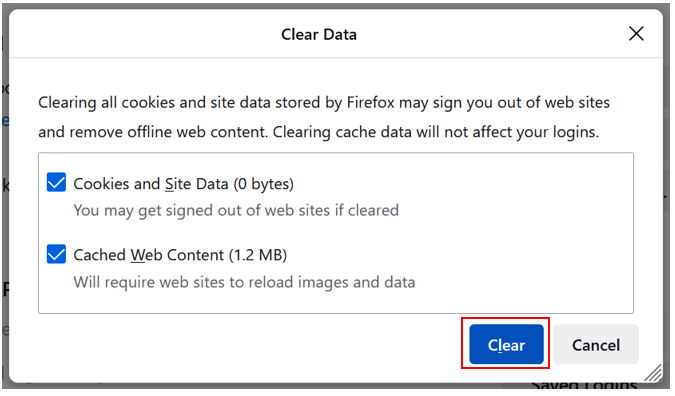The height and width of the screenshot is (396, 675).
Task: Click the 'Cached Web Content (1.2 MB)' label
Action: click(180, 255)
